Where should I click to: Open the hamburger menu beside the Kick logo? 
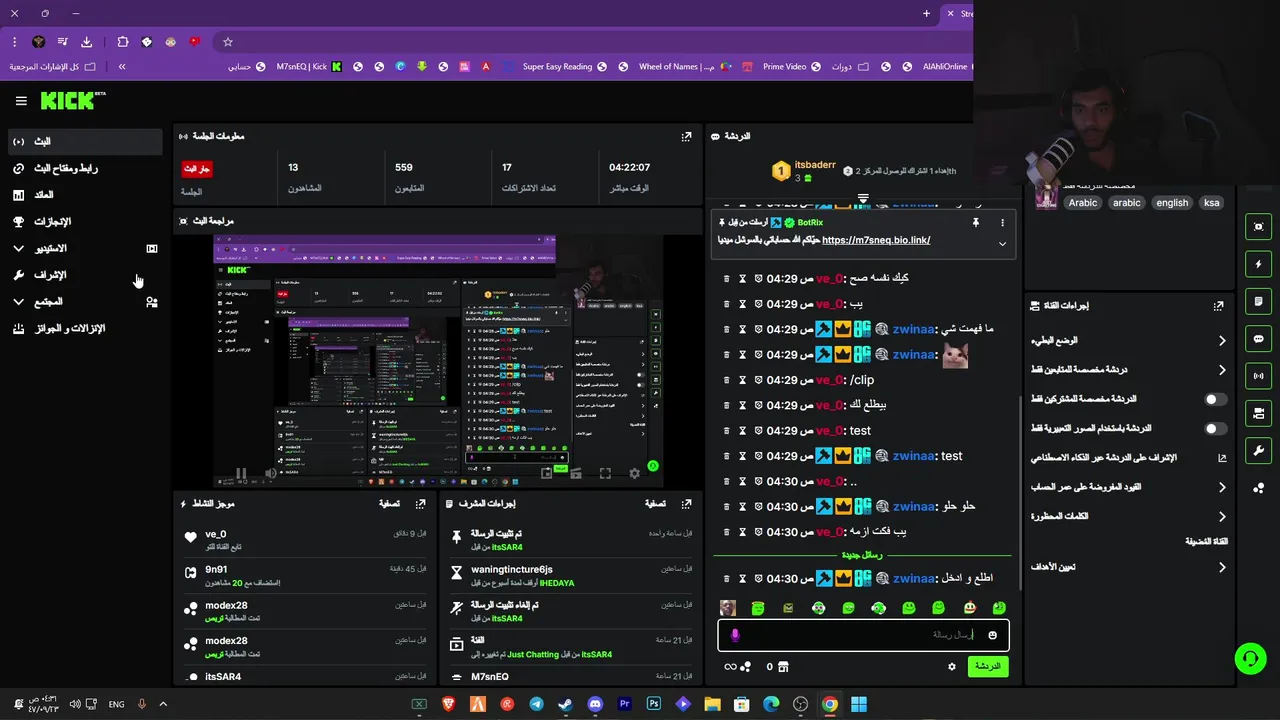(21, 101)
